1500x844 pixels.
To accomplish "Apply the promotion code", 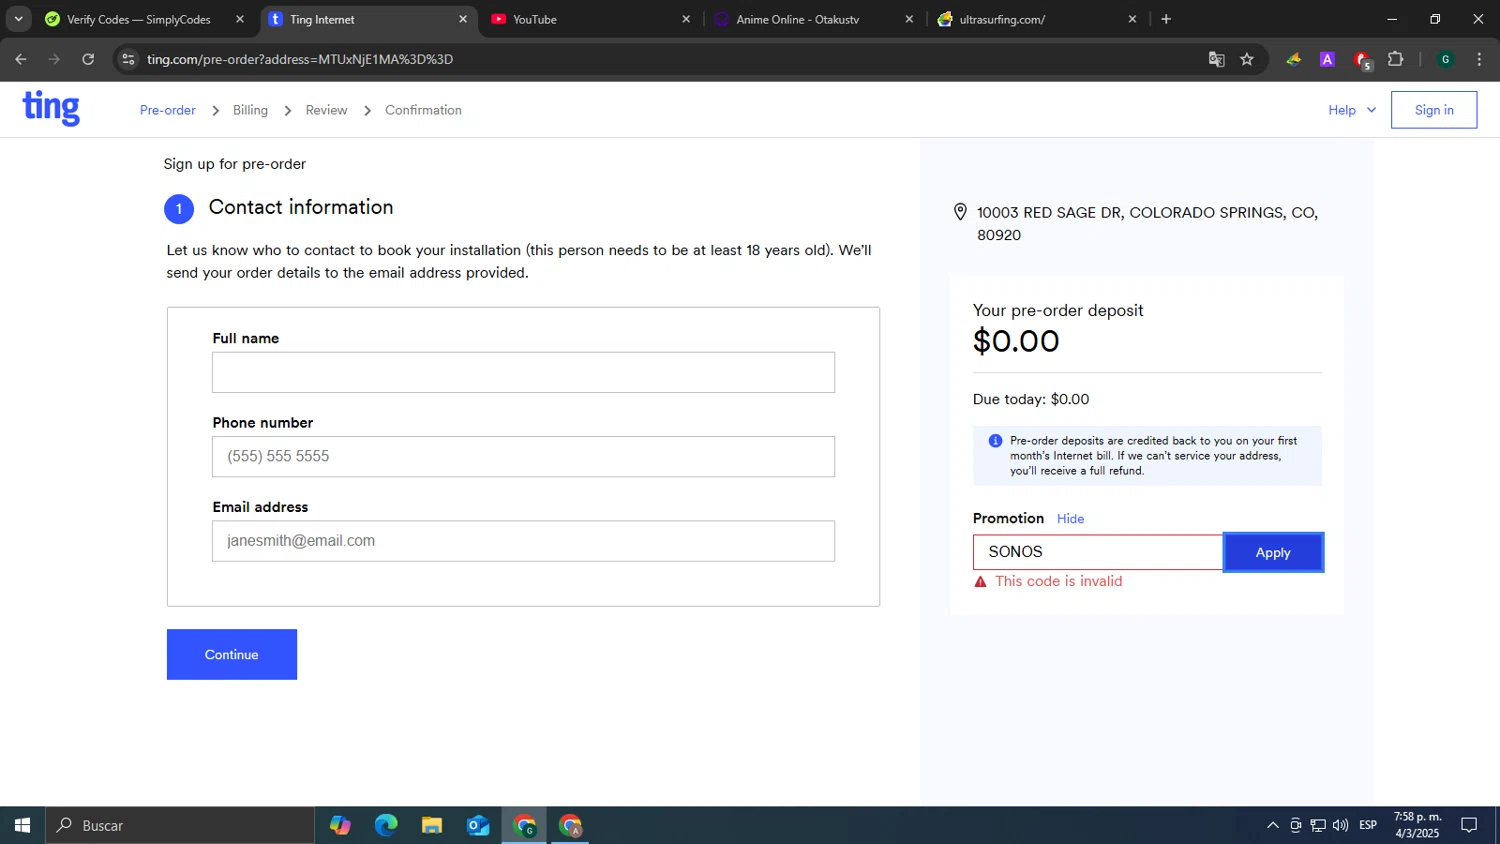I will [x=1273, y=552].
